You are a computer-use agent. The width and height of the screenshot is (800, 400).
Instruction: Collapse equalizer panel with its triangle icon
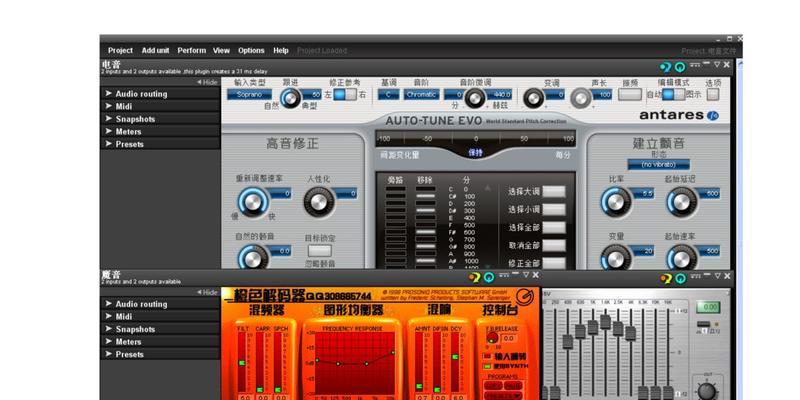click(717, 276)
